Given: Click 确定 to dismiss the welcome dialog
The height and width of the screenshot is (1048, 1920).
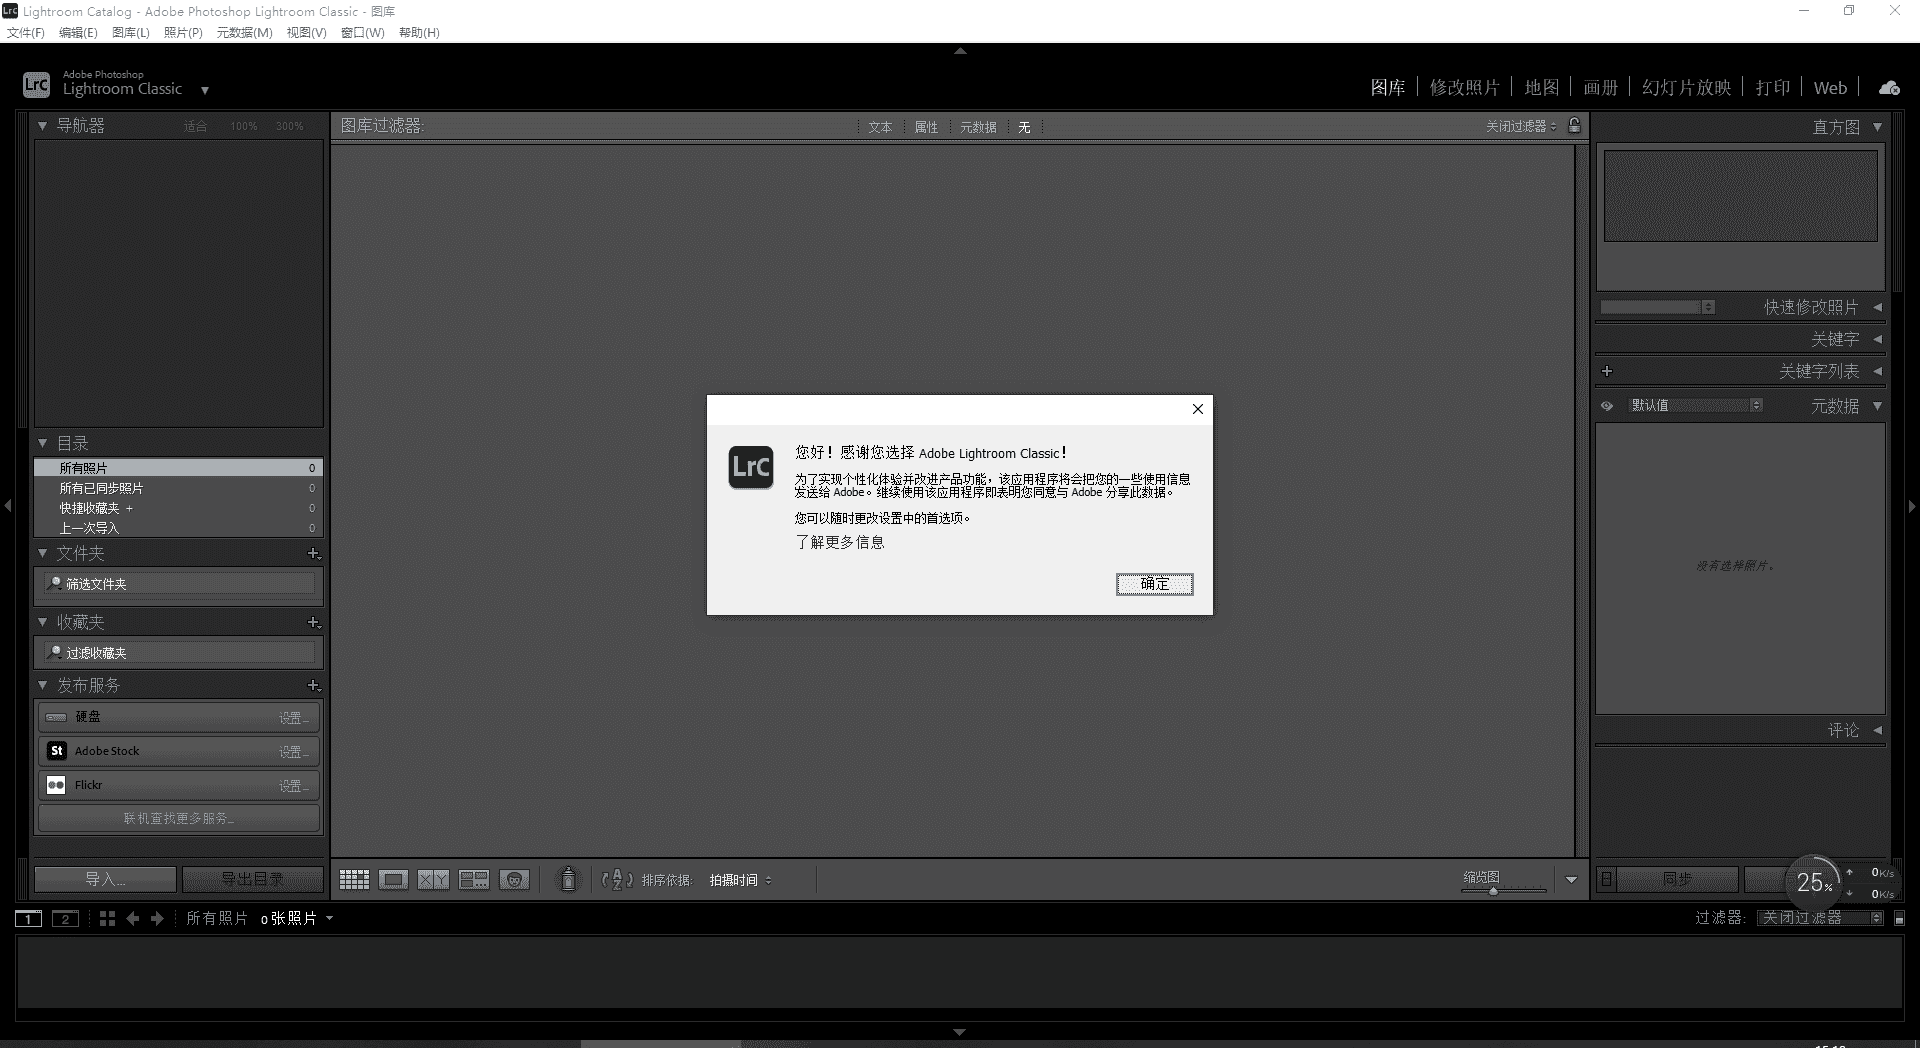Looking at the screenshot, I should point(1154,584).
